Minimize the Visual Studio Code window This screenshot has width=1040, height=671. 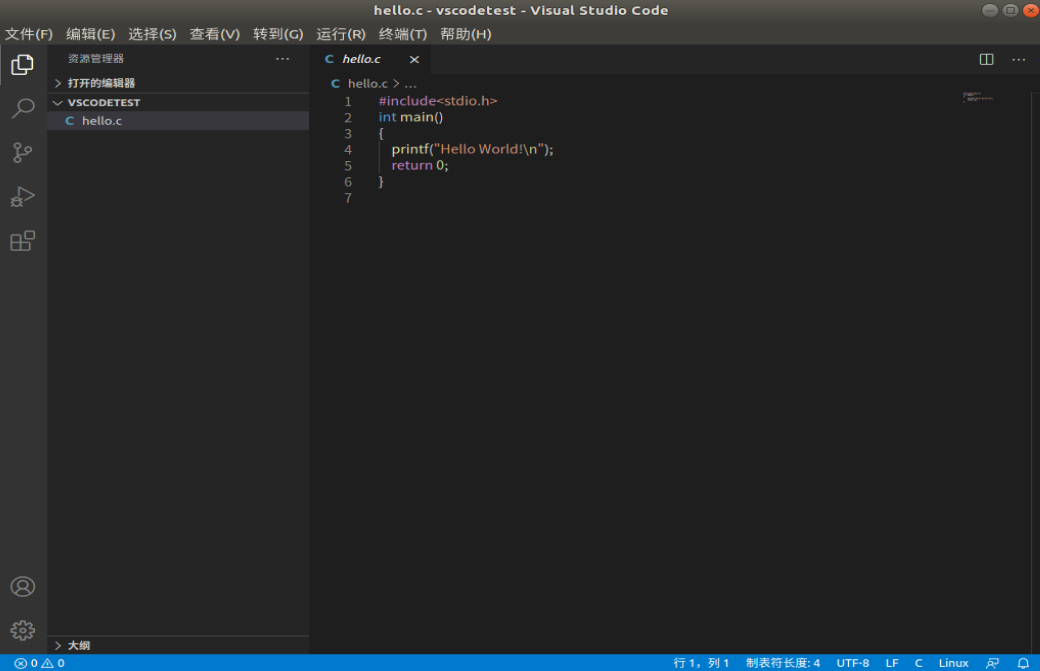(x=990, y=10)
